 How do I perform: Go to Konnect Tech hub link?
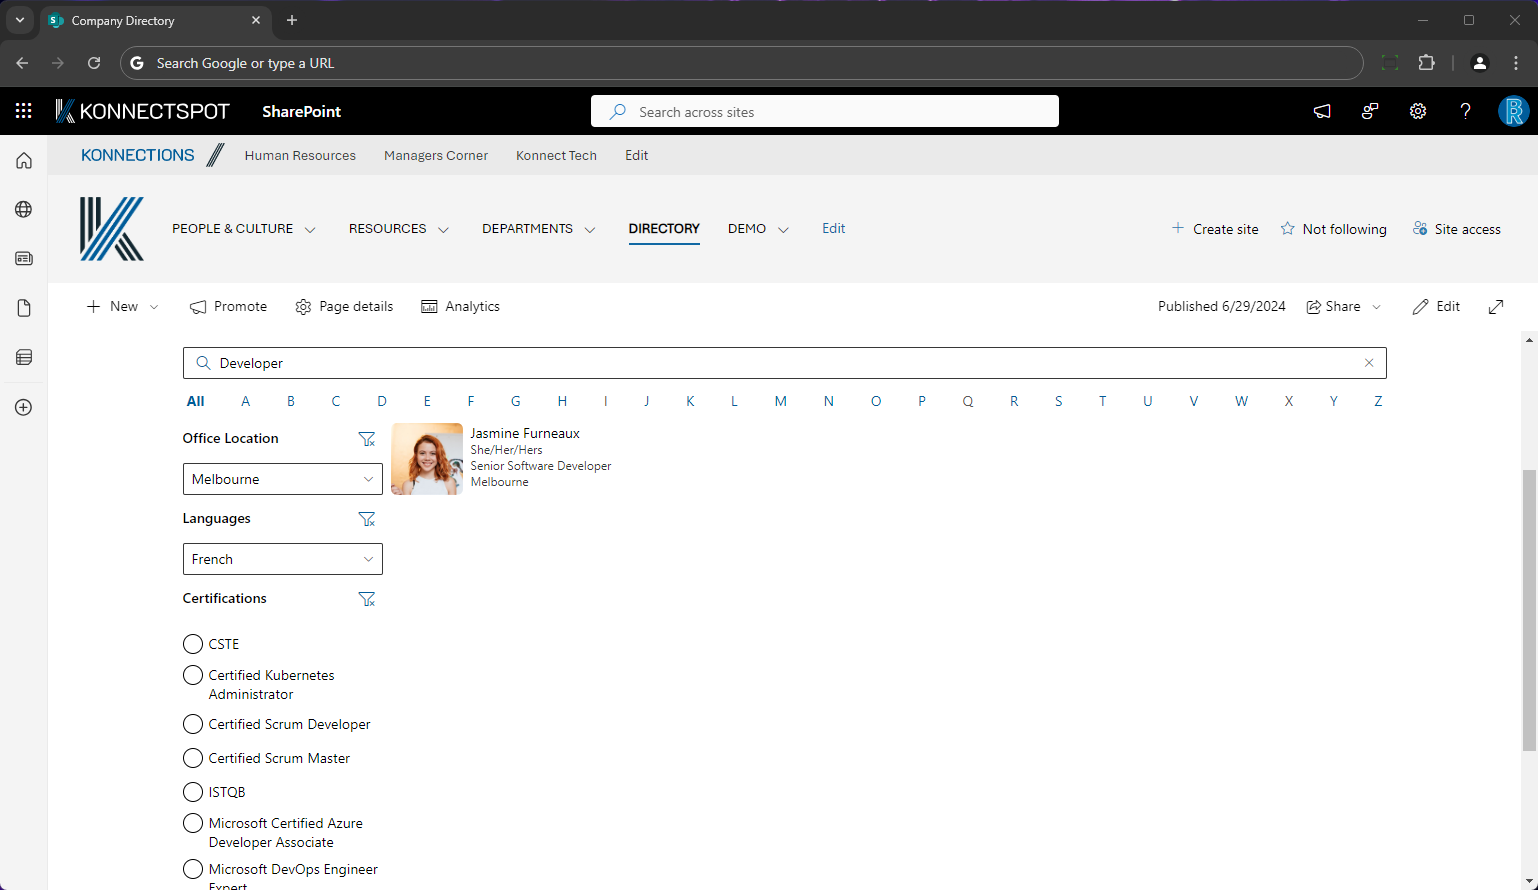[556, 155]
